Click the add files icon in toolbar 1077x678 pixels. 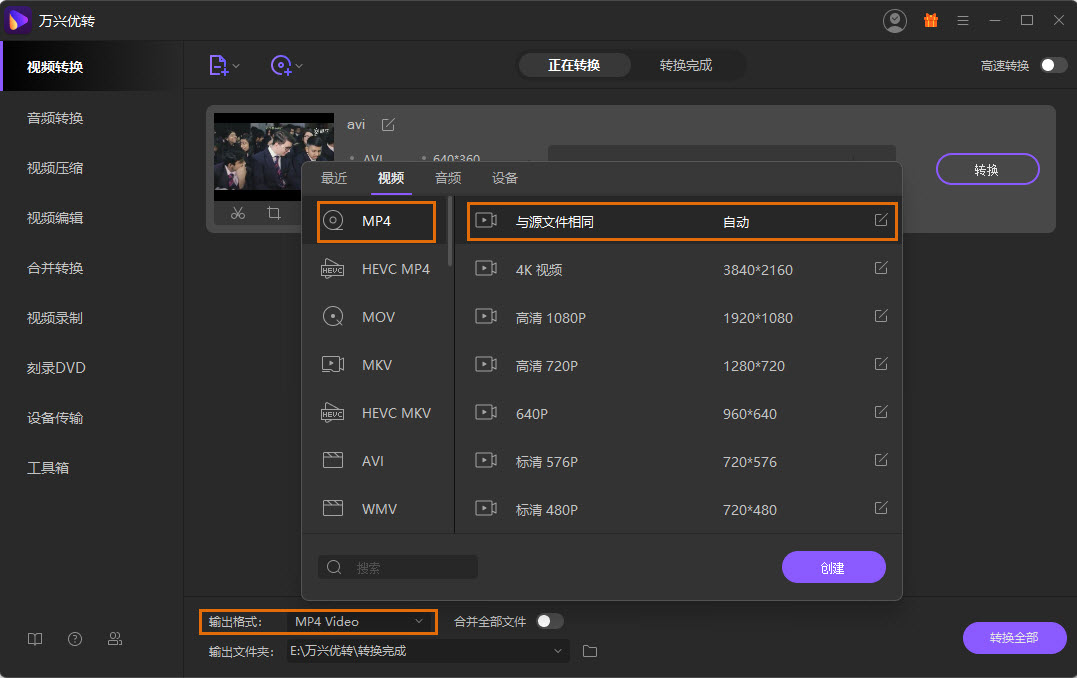(x=218, y=64)
